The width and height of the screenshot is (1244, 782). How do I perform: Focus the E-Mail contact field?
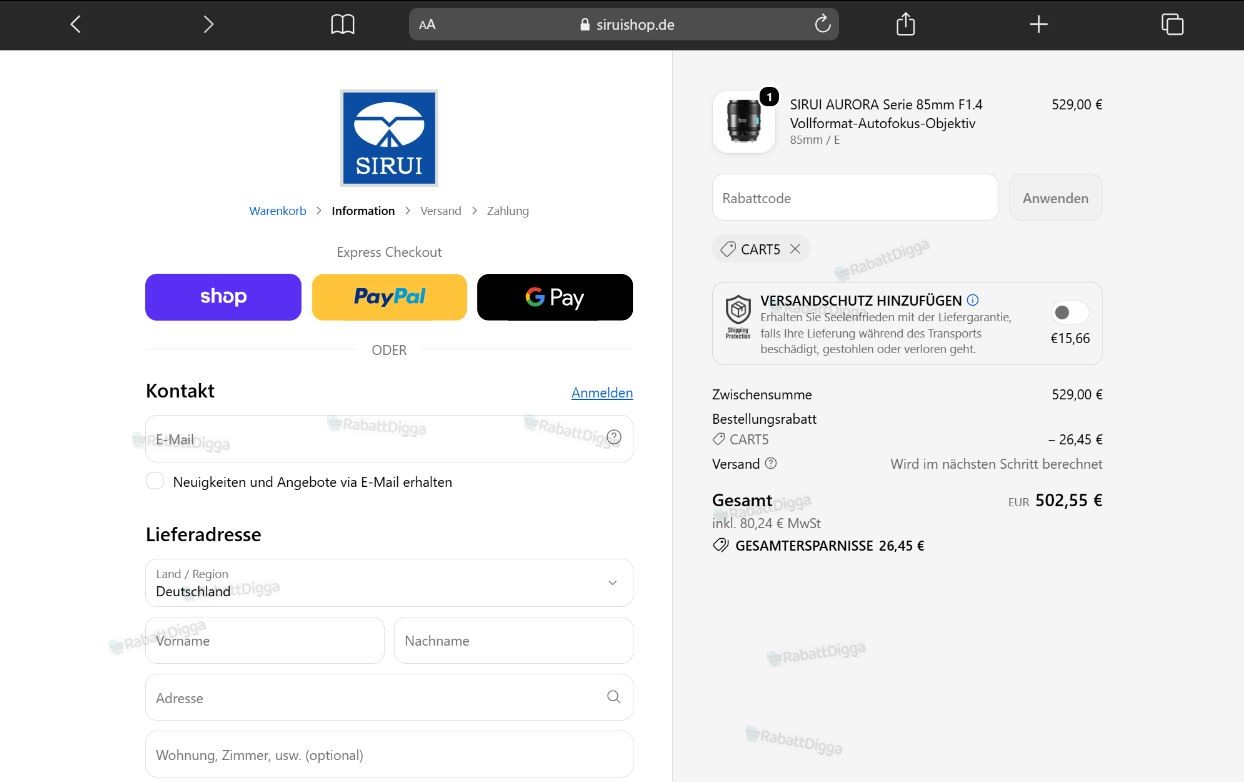389,439
